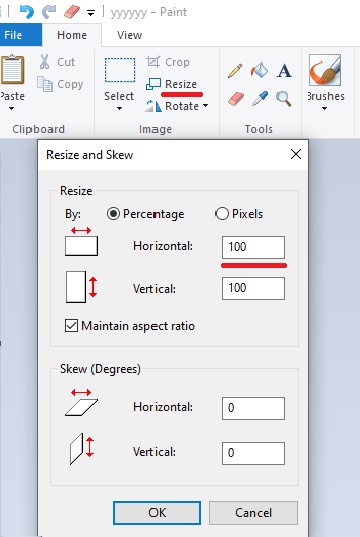Activate the Magnifier tool

tap(284, 99)
